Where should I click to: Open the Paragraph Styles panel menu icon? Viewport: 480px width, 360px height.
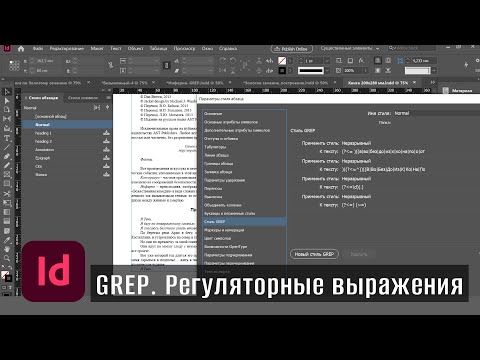point(108,98)
